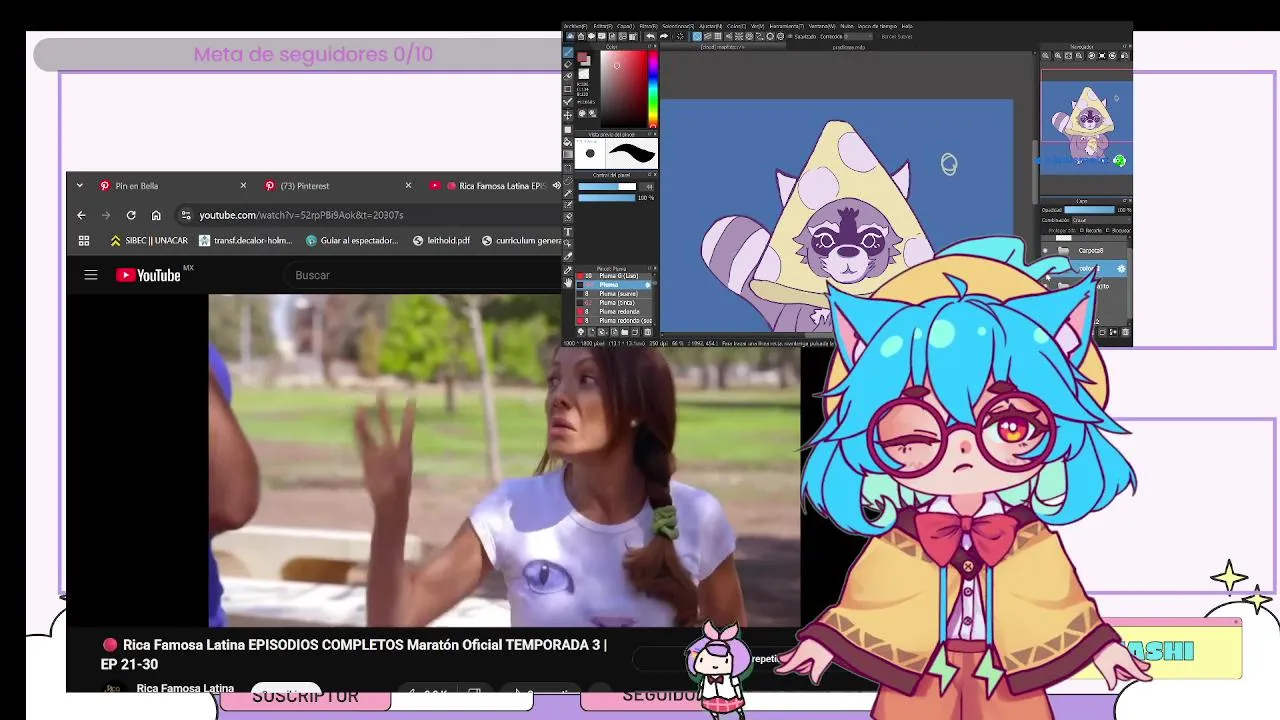
Task: Open the browser apps grid icon
Action: click(x=84, y=240)
